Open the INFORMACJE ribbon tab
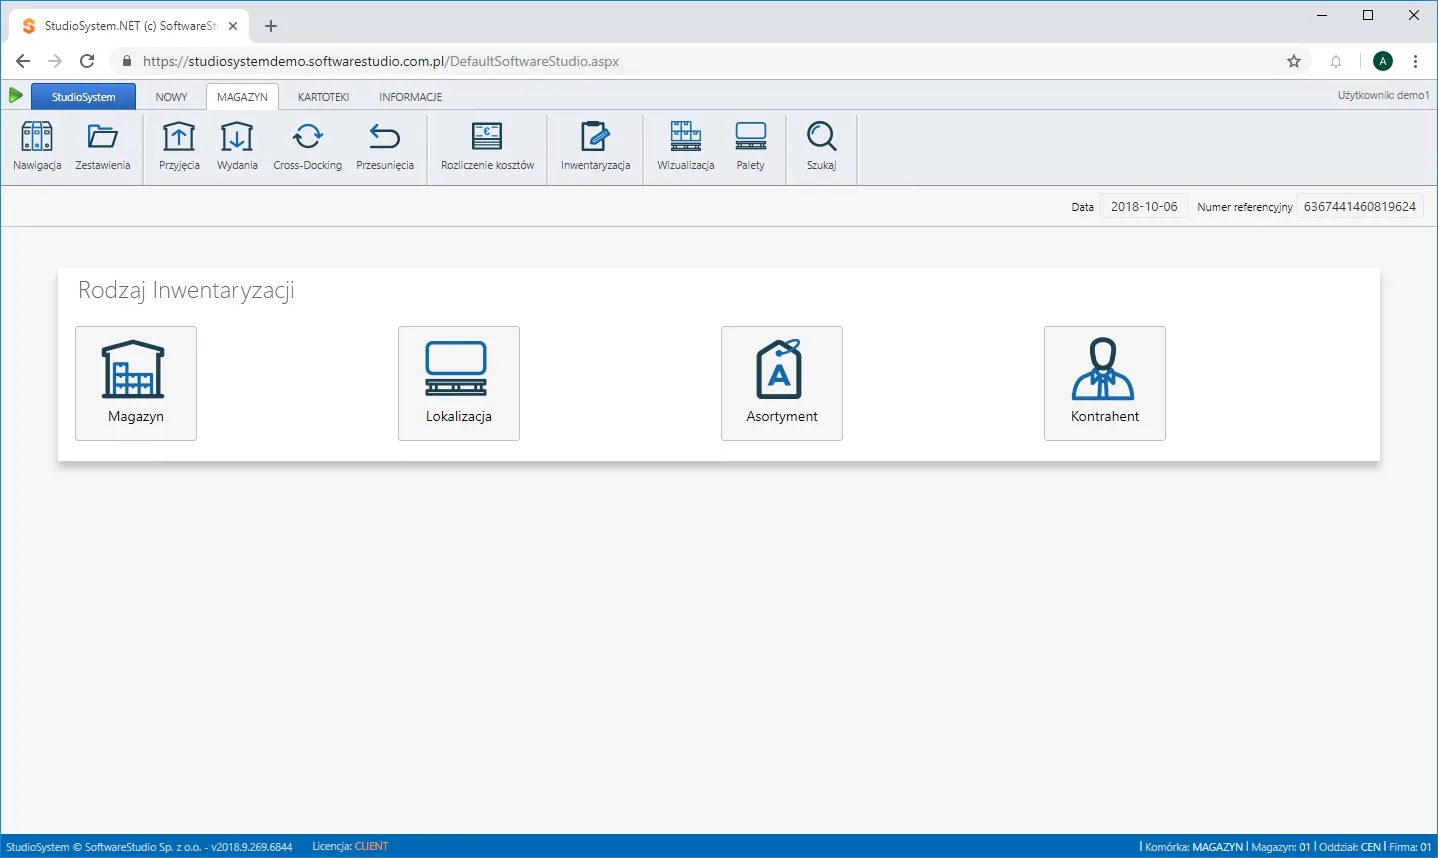 410,97
